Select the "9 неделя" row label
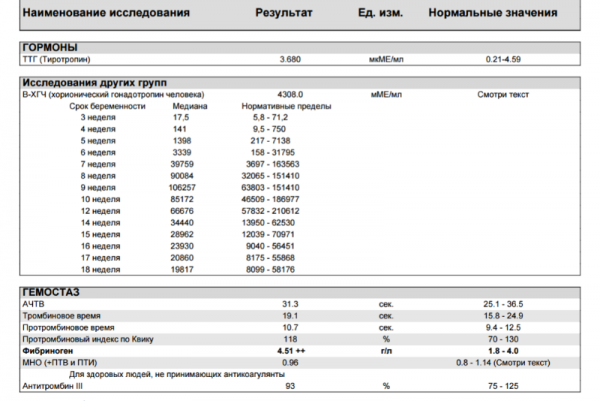The image size is (600, 401). point(98,188)
